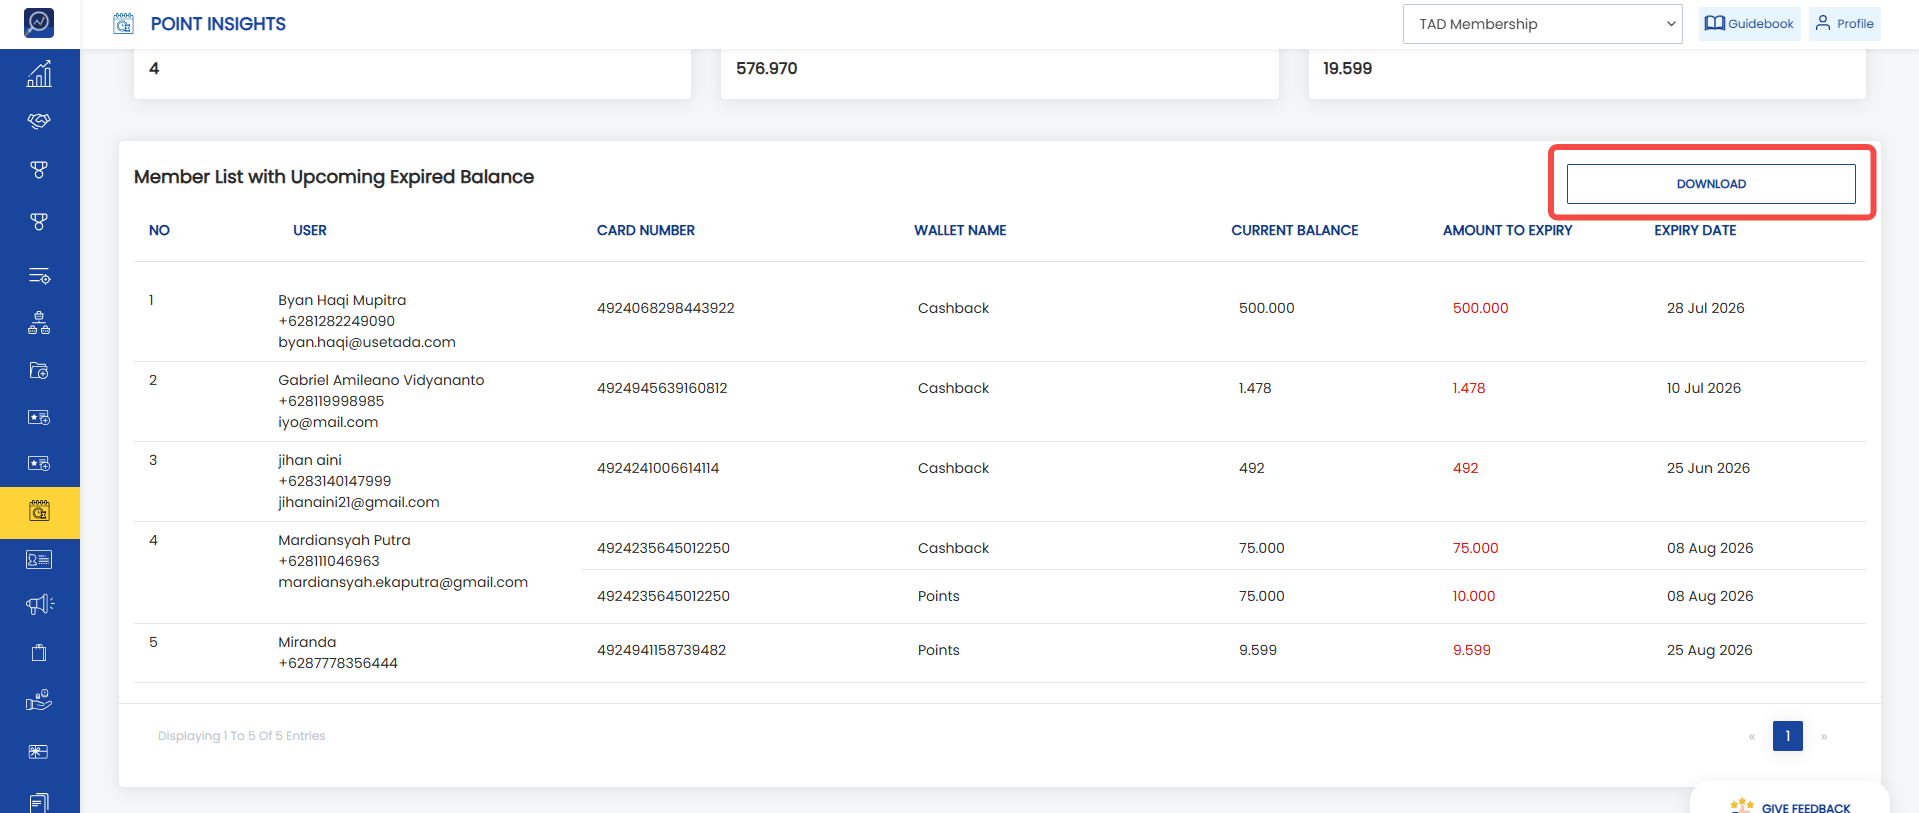The height and width of the screenshot is (813, 1919).
Task: Click the highlighted yellow calendar clock icon
Action: pos(40,512)
